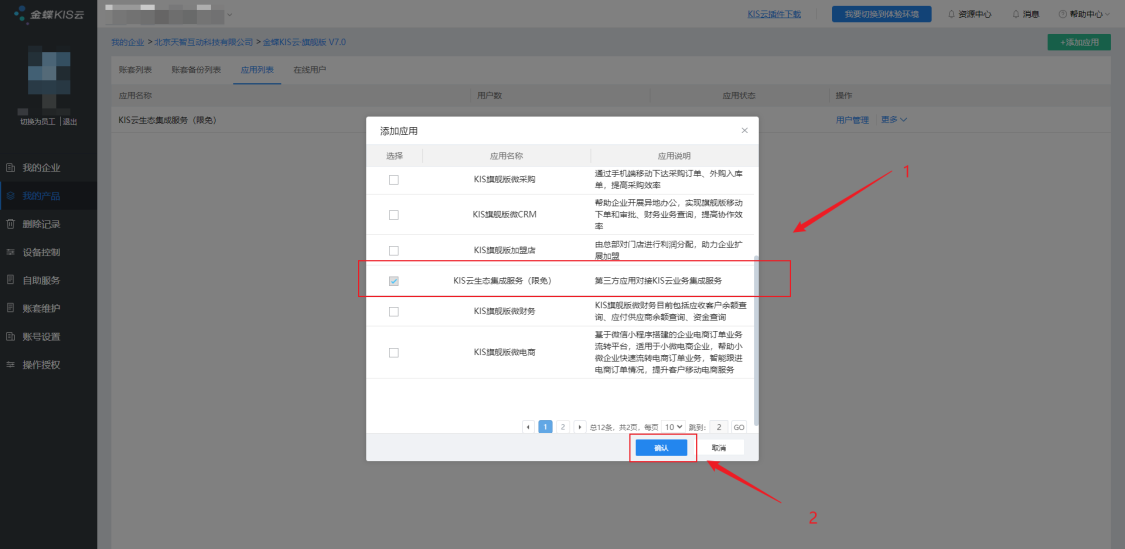The height and width of the screenshot is (549, 1125).
Task: Click the 账套维护 sidebar icon
Action: (x=10, y=309)
